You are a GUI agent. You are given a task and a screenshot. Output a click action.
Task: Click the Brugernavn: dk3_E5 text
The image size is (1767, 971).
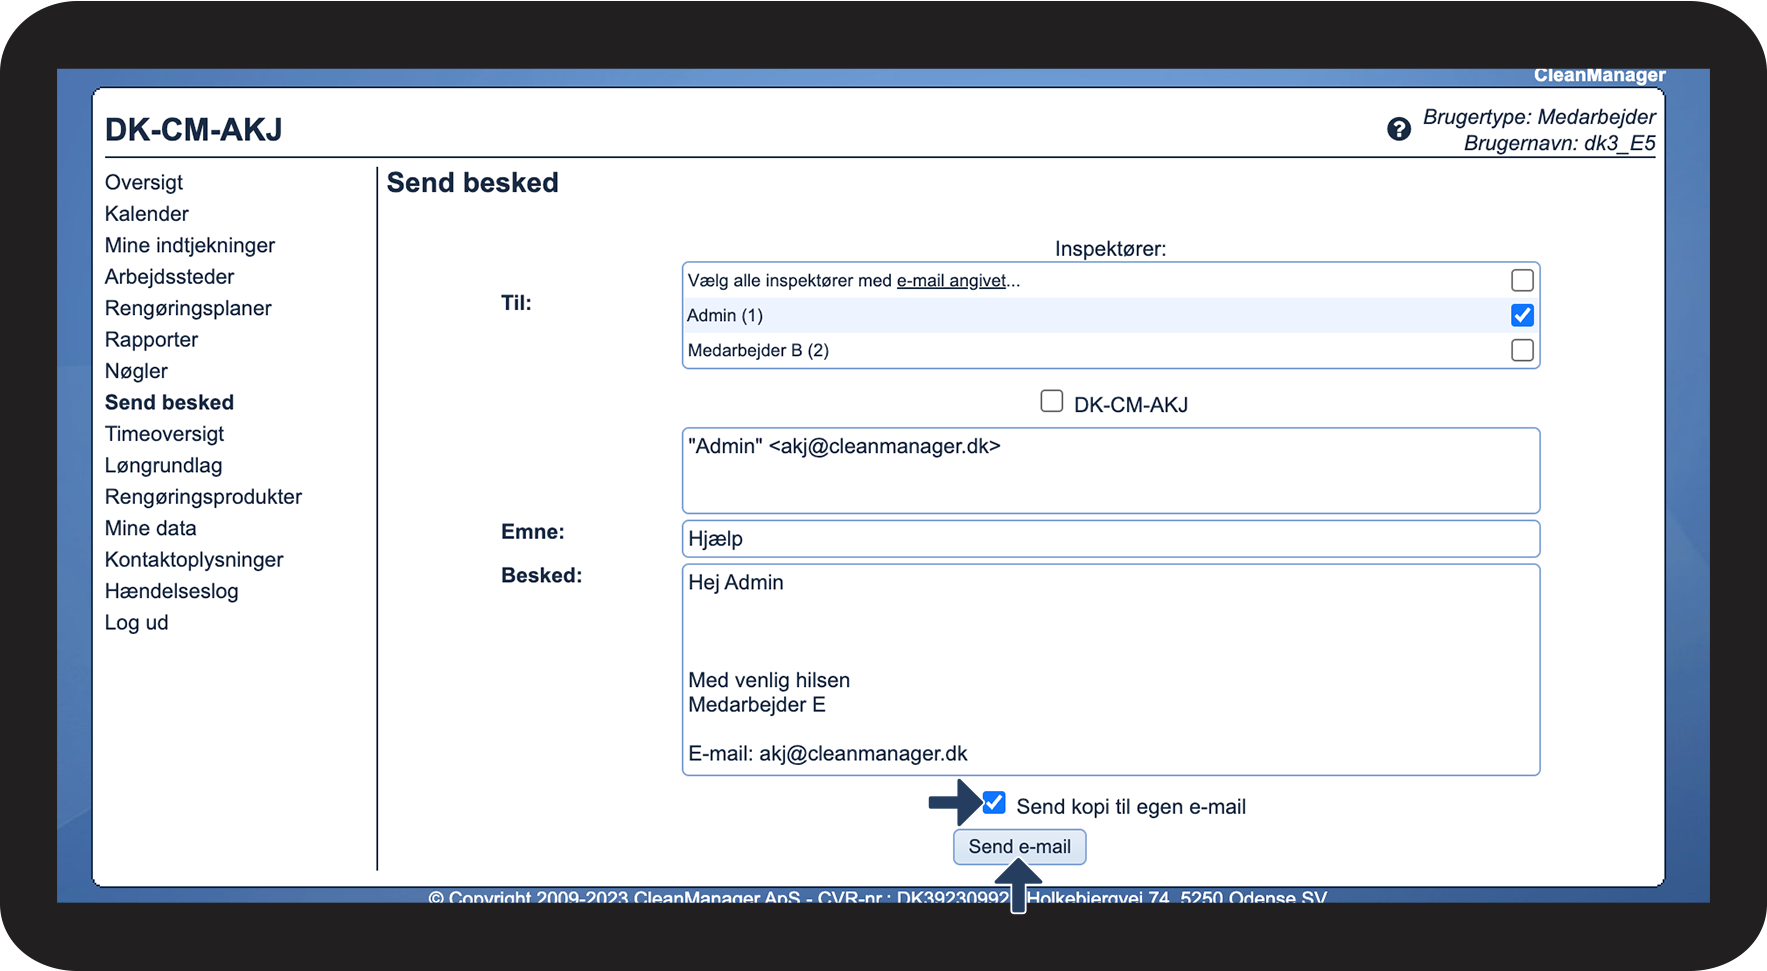[x=1559, y=143]
